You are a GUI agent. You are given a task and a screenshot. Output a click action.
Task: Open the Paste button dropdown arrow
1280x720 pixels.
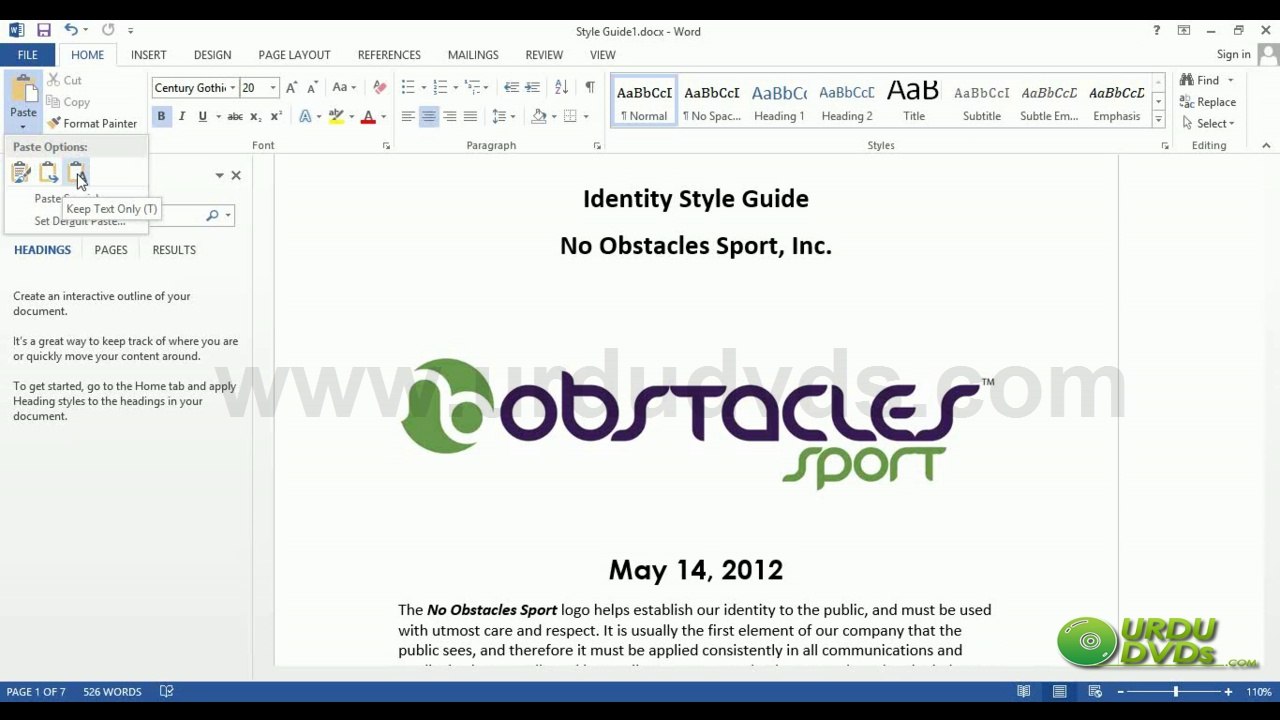23,127
